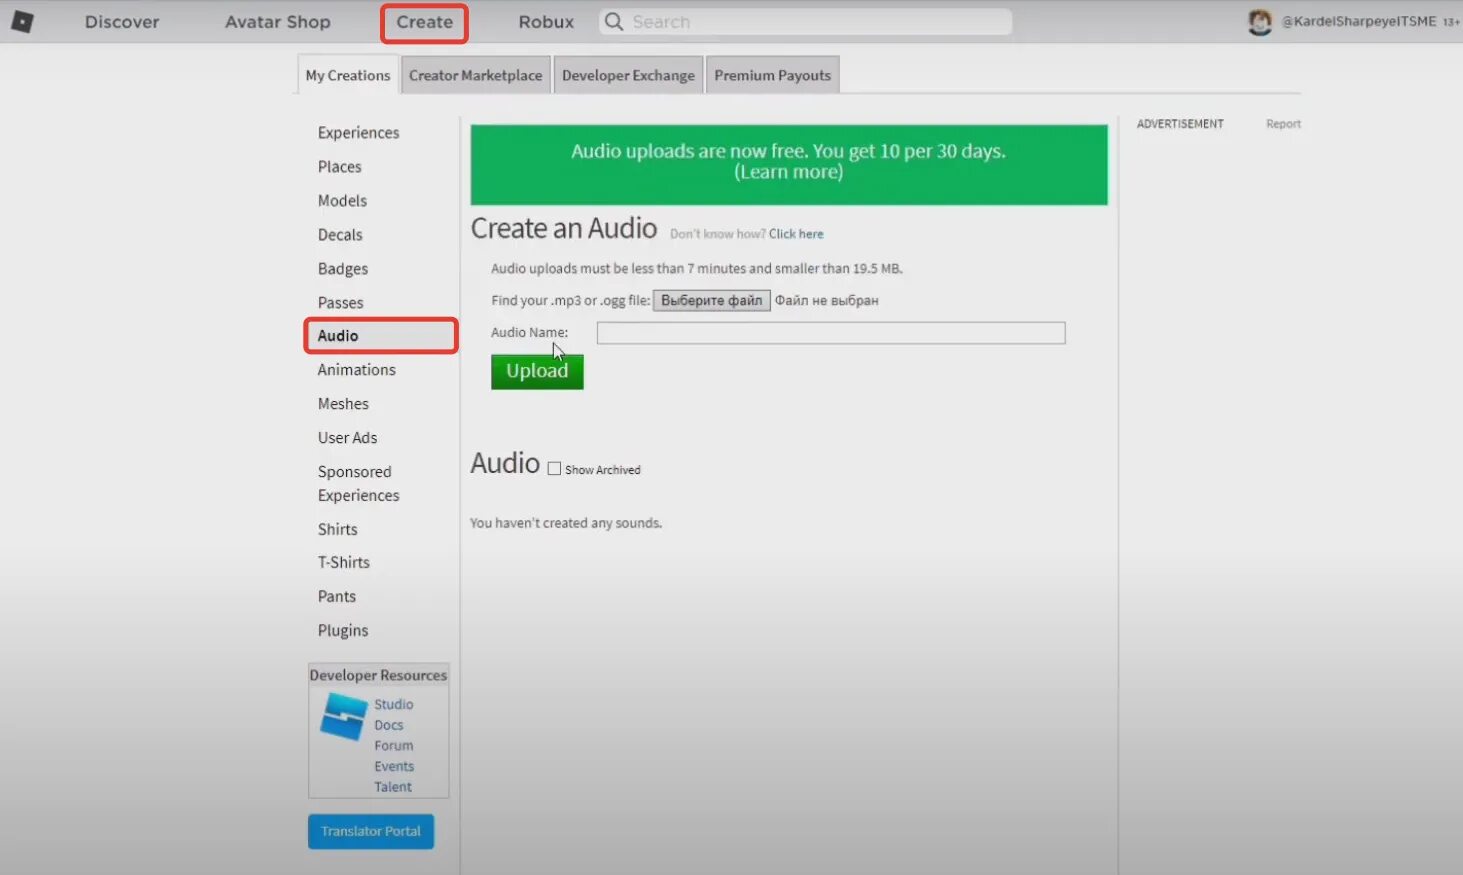
Task: Click the Audio Name input field
Action: pyautogui.click(x=831, y=332)
